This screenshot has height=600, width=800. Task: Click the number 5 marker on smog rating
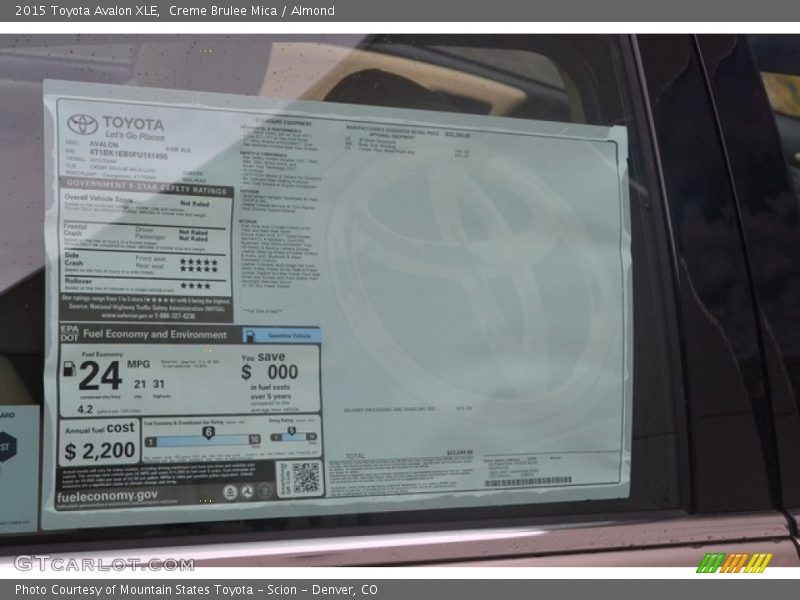(291, 432)
